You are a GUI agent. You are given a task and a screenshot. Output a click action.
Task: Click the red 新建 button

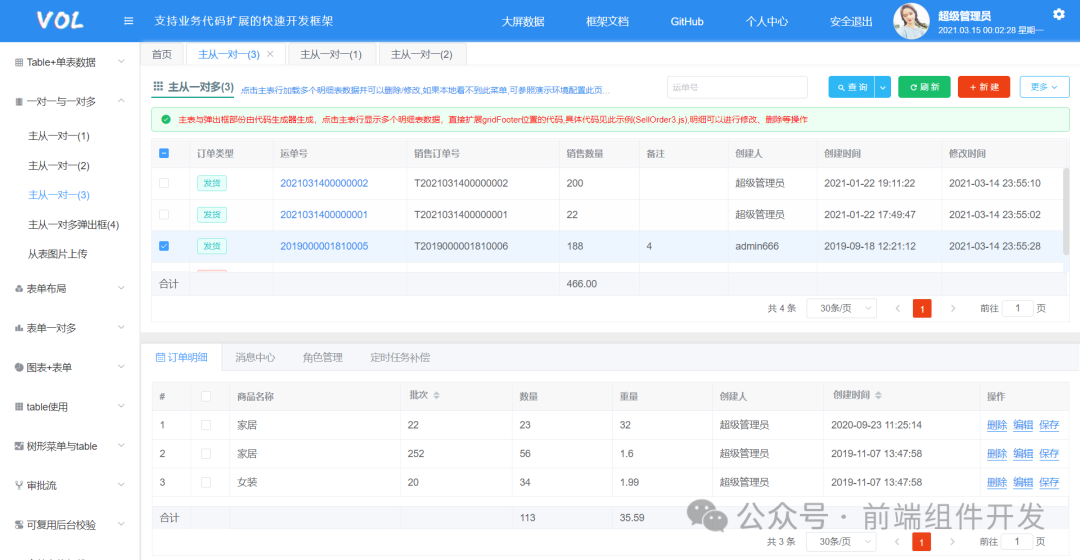pos(984,87)
